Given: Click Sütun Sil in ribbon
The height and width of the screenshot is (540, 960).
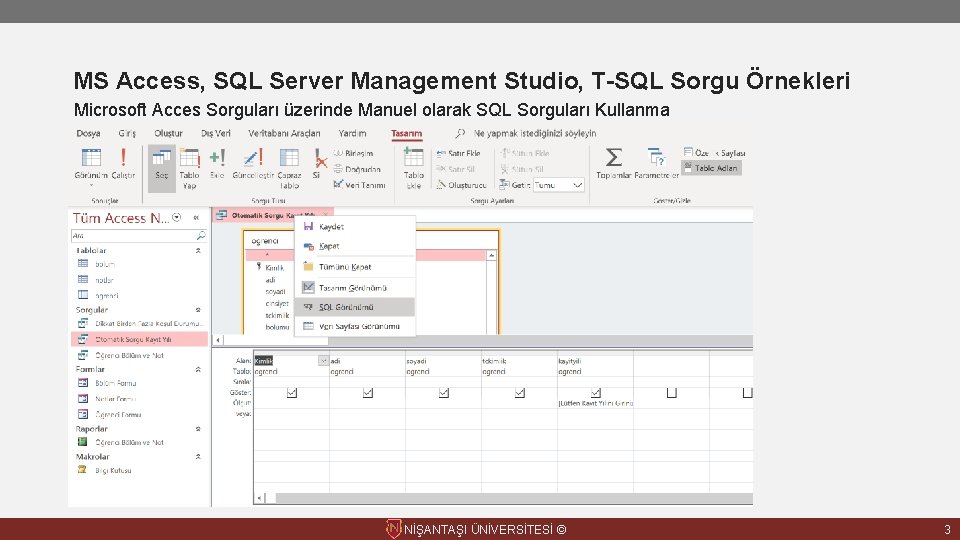Looking at the screenshot, I should click(522, 169).
